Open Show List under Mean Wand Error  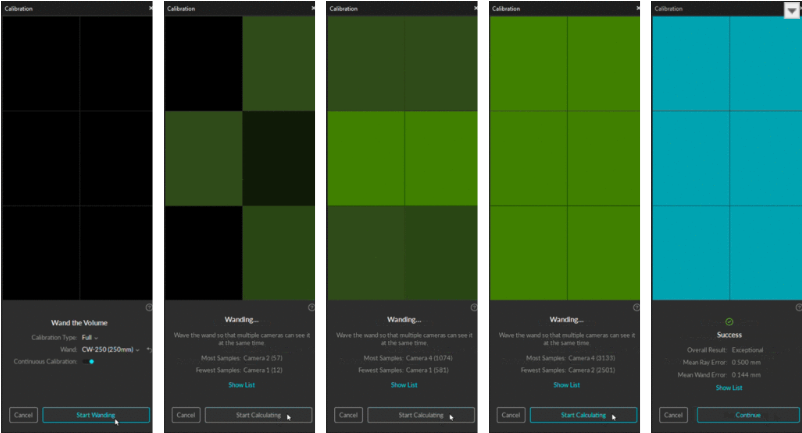coord(729,387)
